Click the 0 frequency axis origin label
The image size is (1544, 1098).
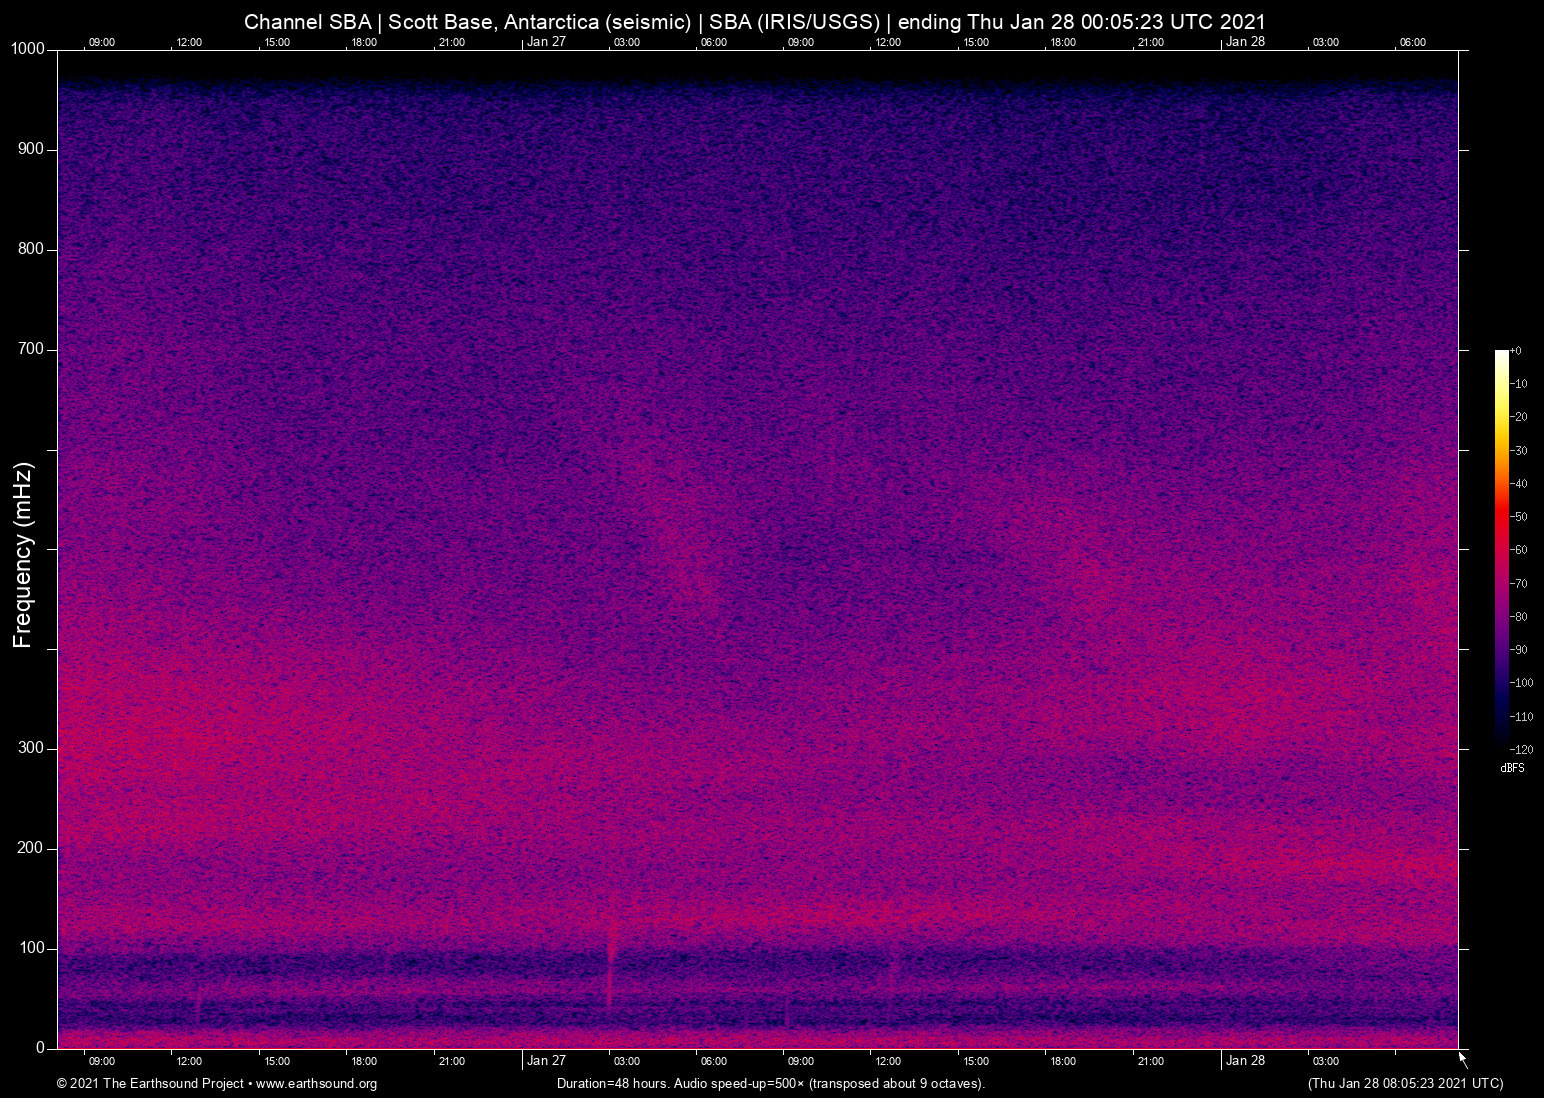click(x=40, y=1048)
